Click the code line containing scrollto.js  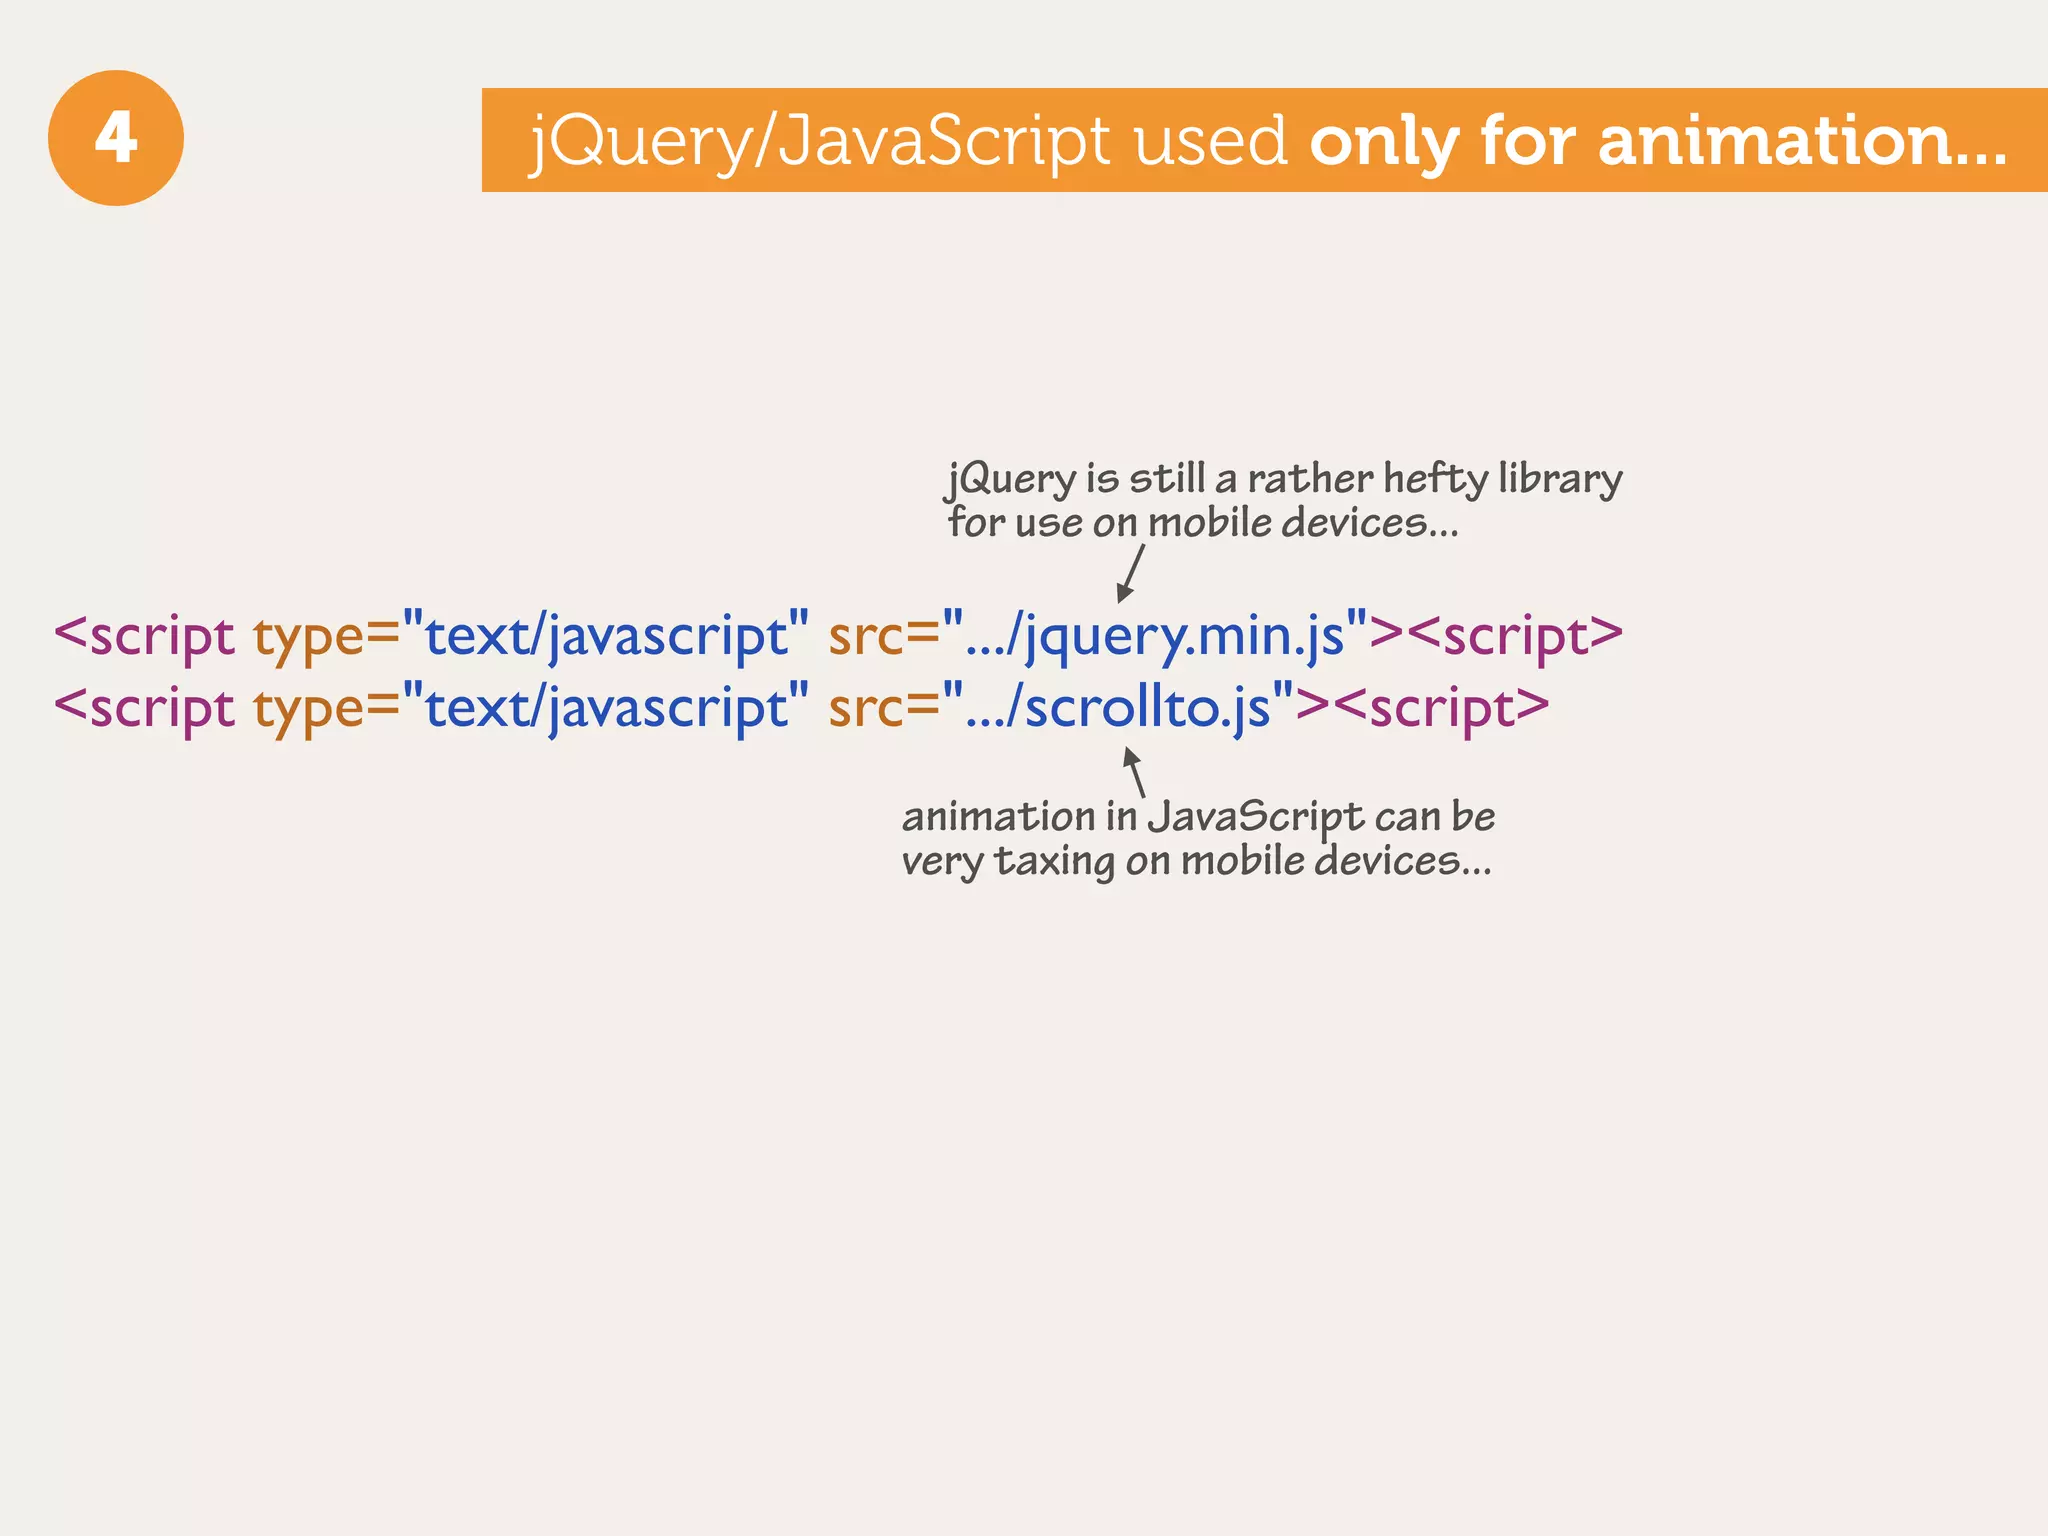(x=802, y=709)
